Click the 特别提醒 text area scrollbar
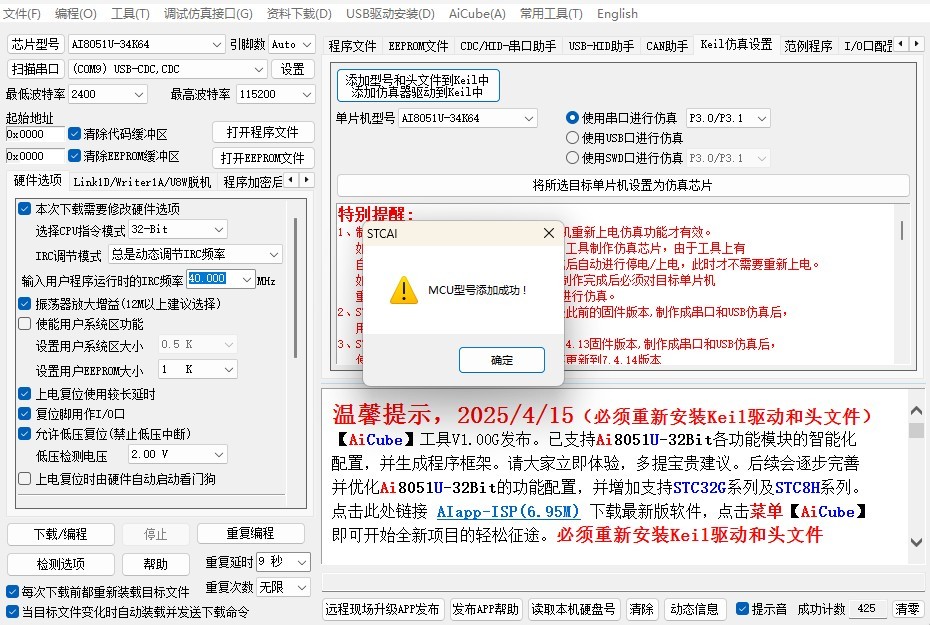Screen dimensions: 930x625 (x=902, y=230)
